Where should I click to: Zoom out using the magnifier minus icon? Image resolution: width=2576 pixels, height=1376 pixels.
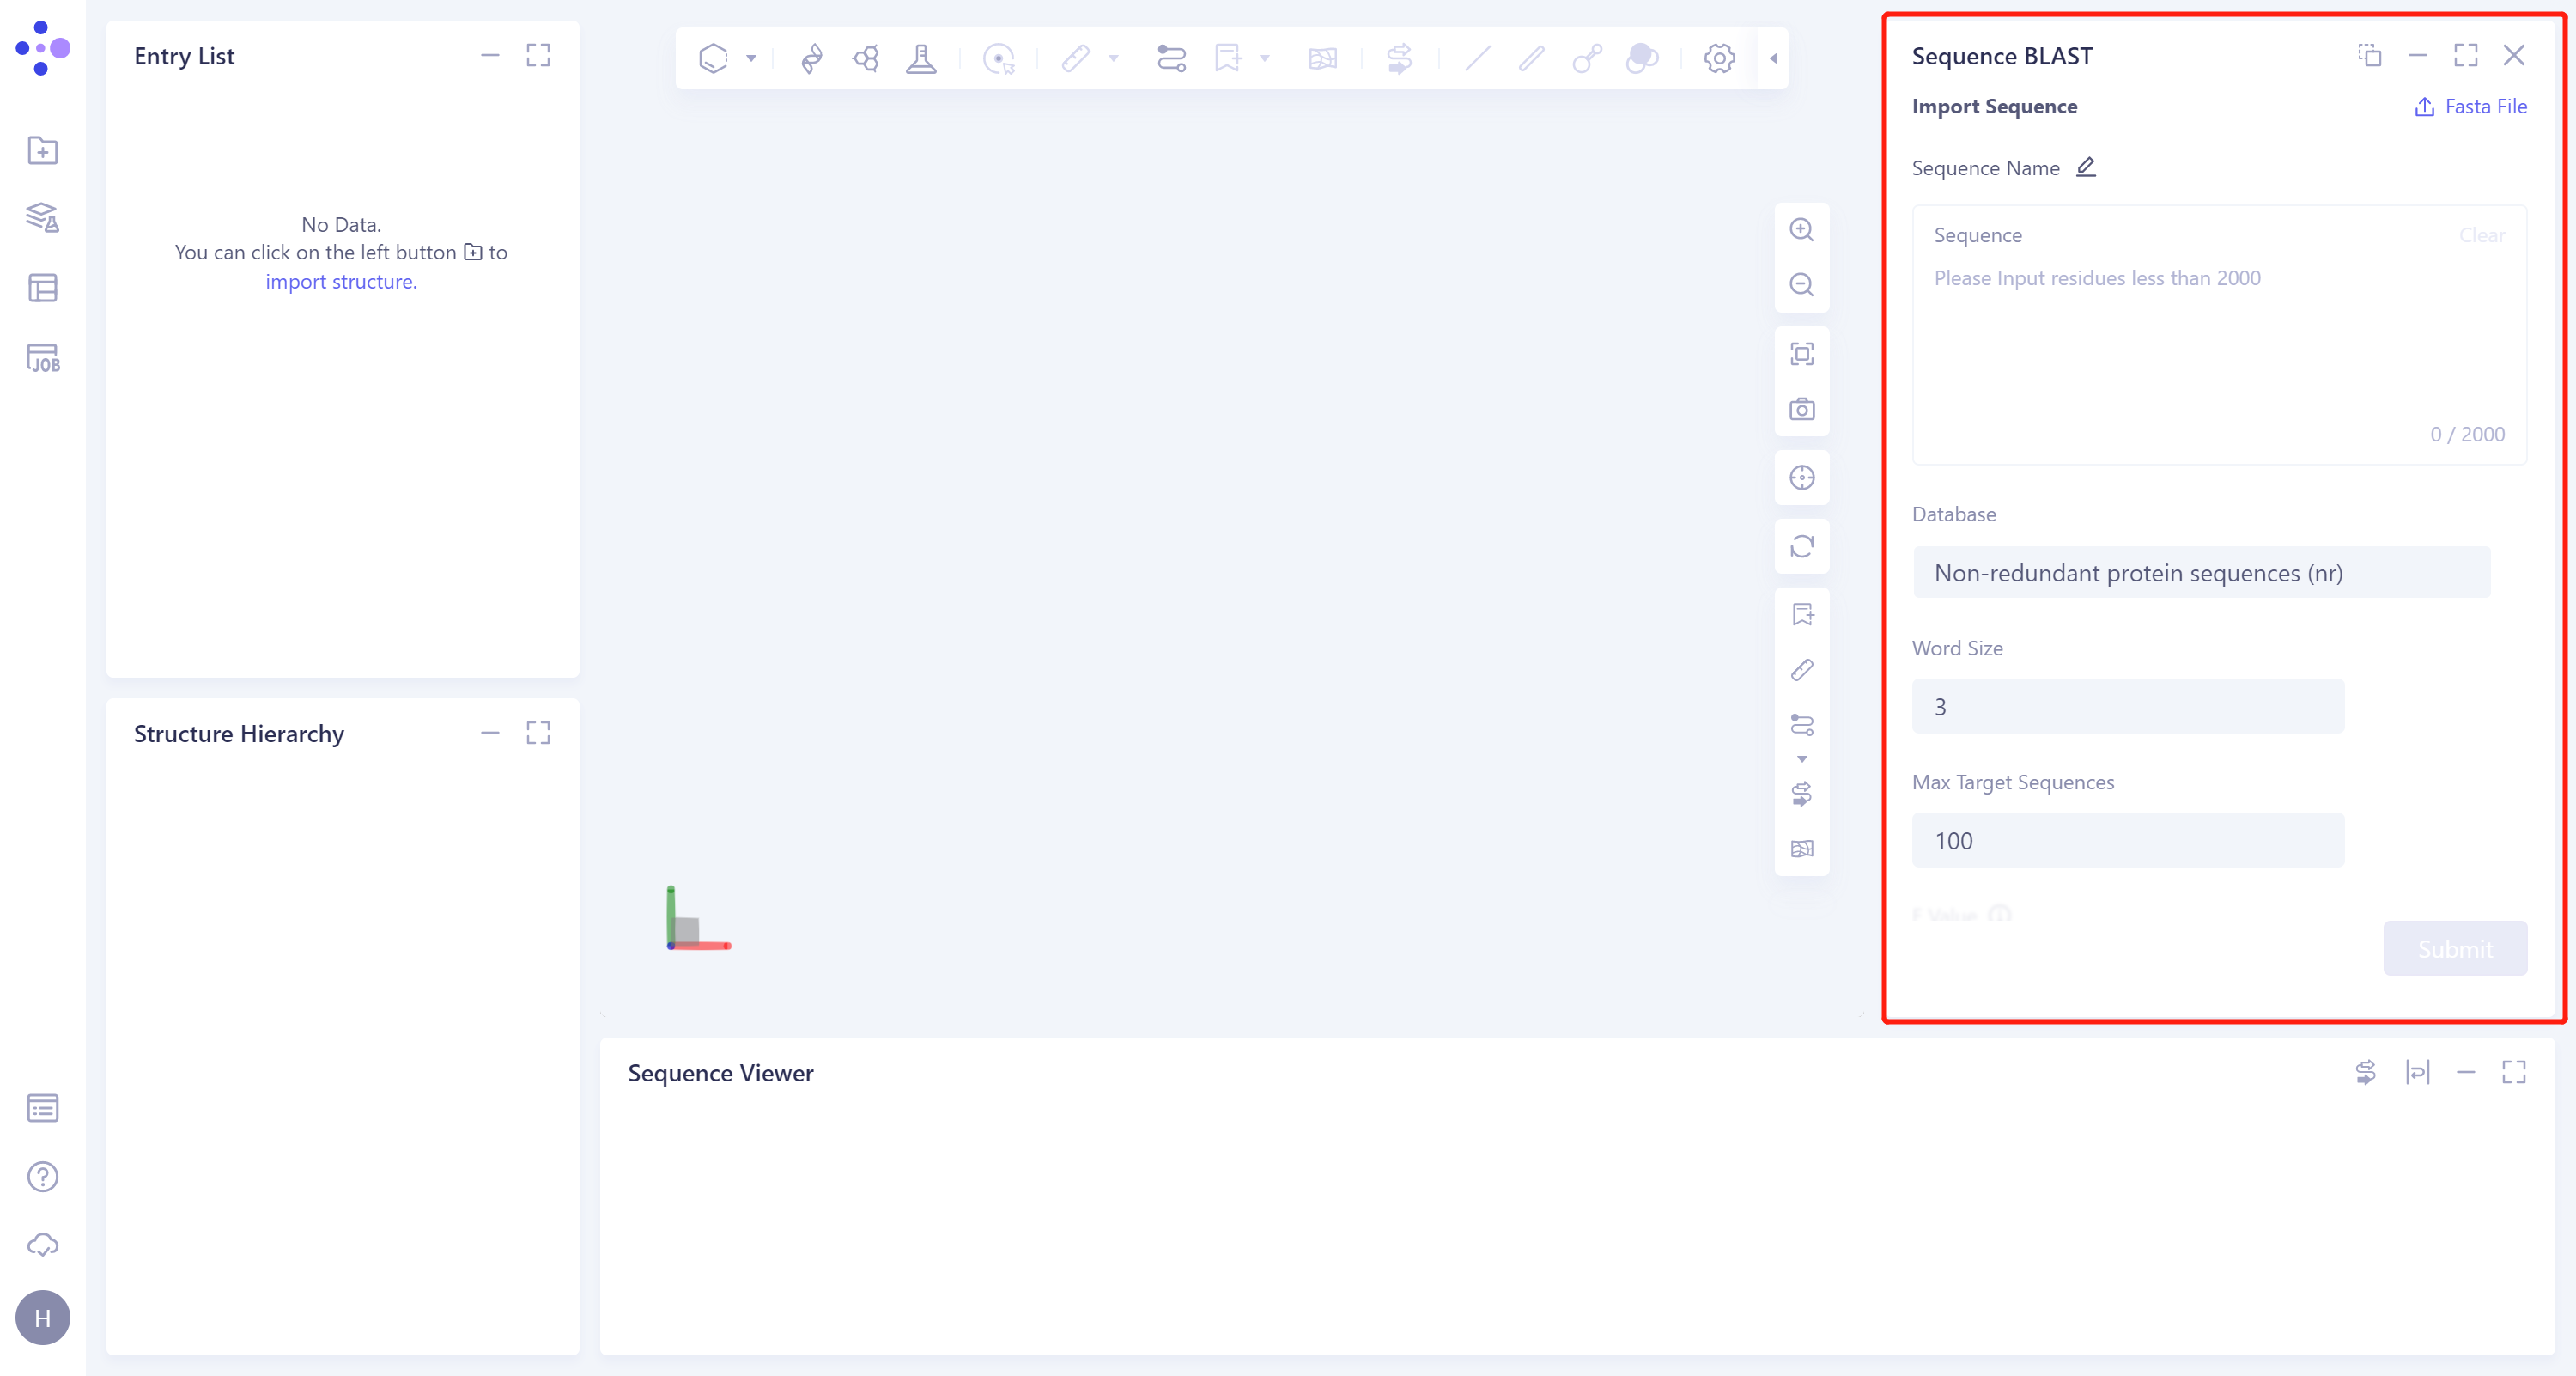(x=1802, y=285)
